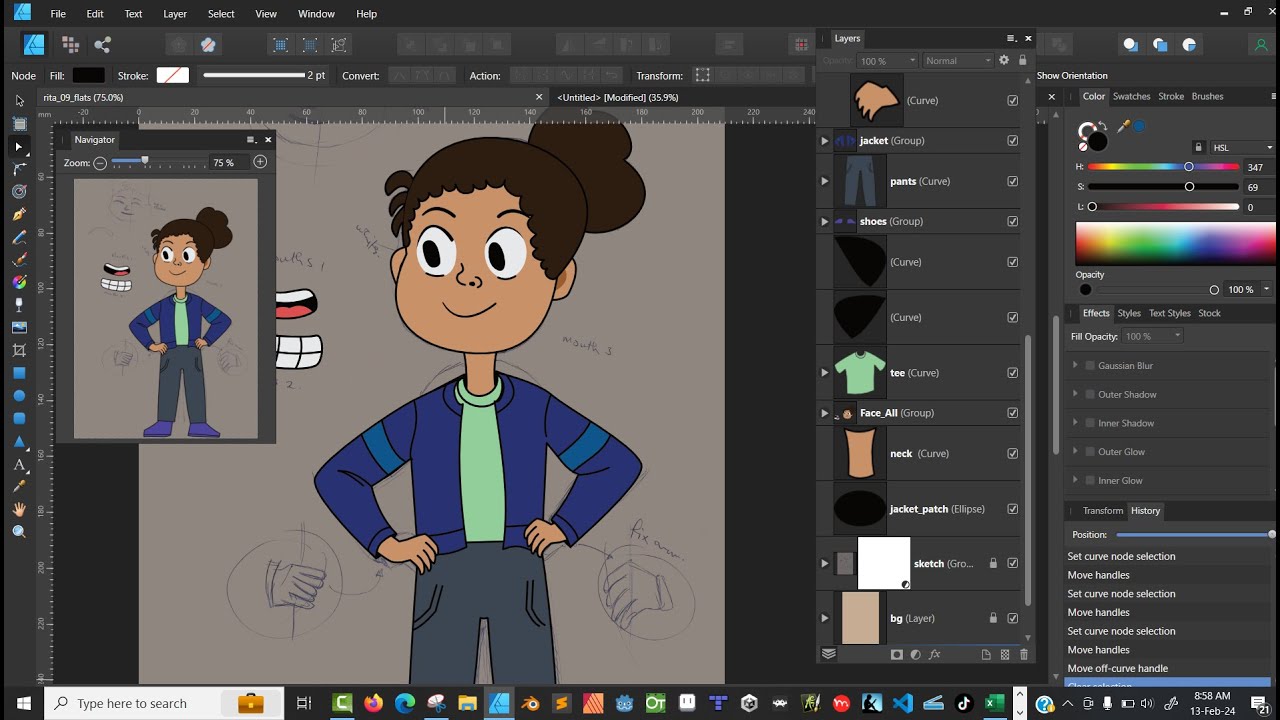Click the Fill color swatch
The width and height of the screenshot is (1280, 720).
[x=88, y=75]
